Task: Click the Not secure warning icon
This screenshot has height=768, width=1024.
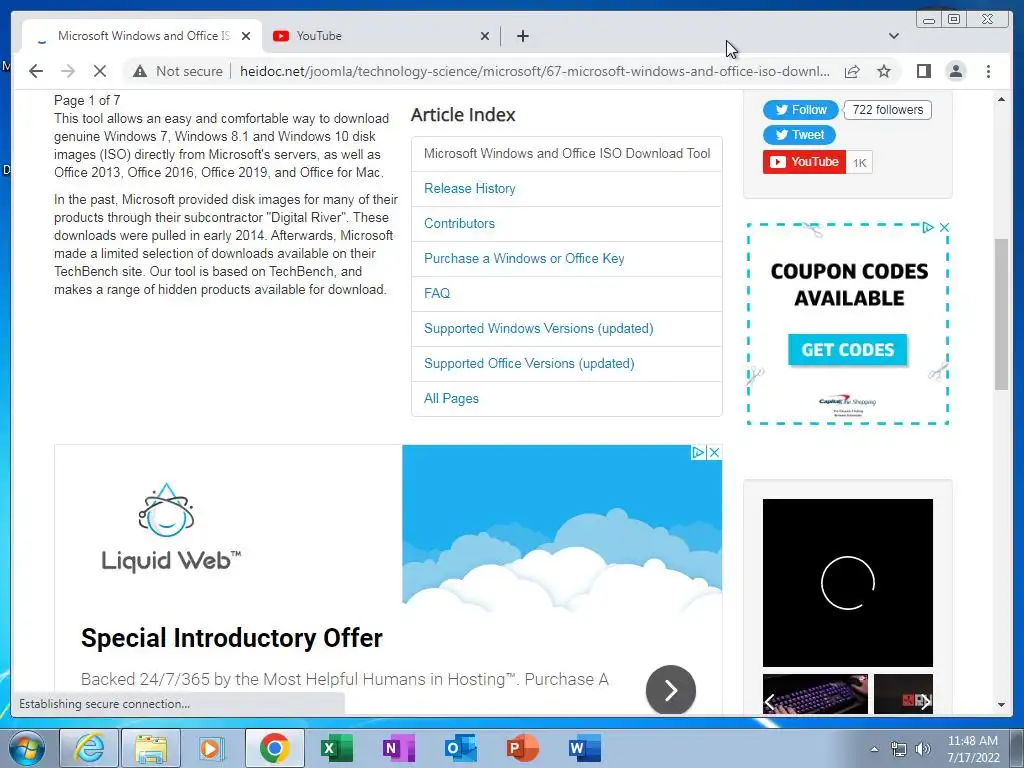Action: click(140, 71)
